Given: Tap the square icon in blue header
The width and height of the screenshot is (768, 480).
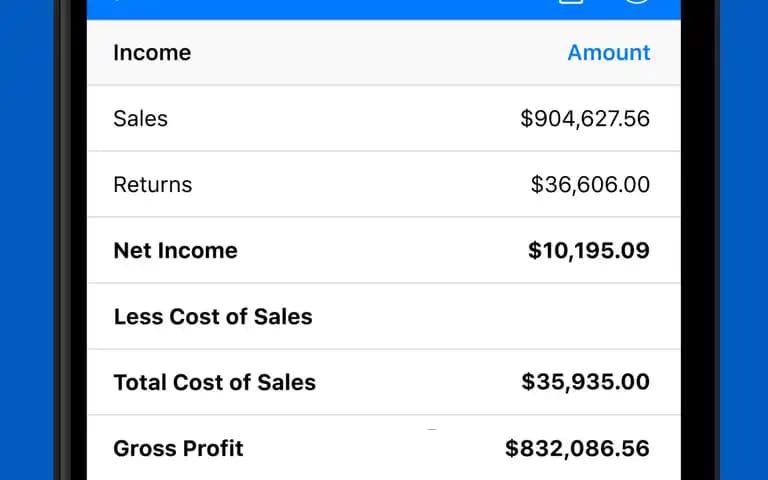Looking at the screenshot, I should coord(570,3).
